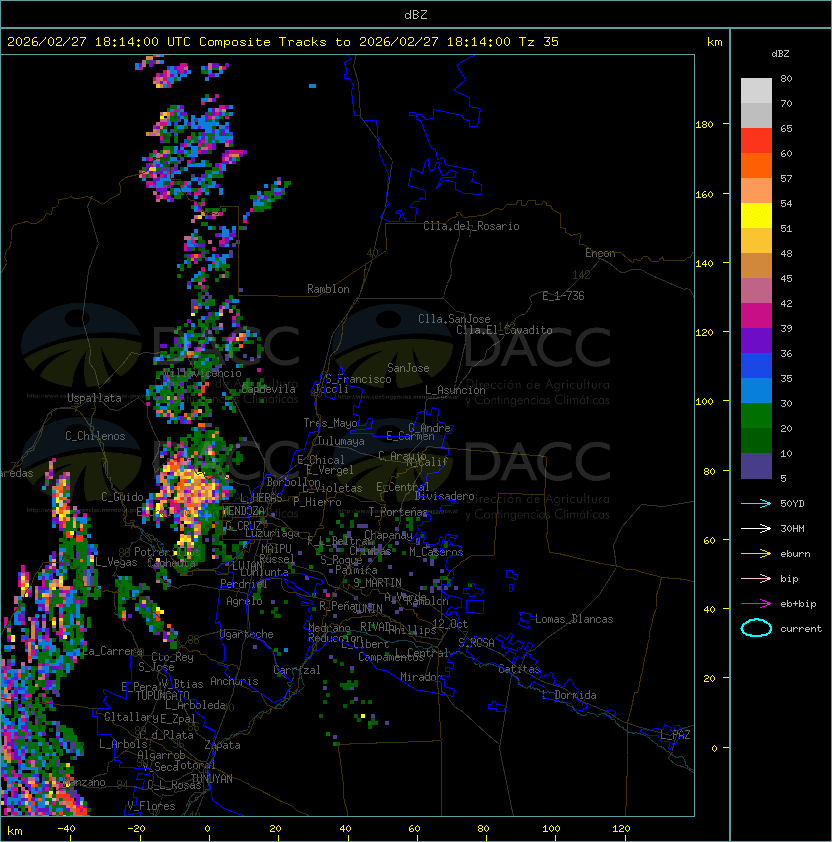Pick the light blue 35 dBZ swatch
Image resolution: width=832 pixels, height=842 pixels.
tap(756, 390)
